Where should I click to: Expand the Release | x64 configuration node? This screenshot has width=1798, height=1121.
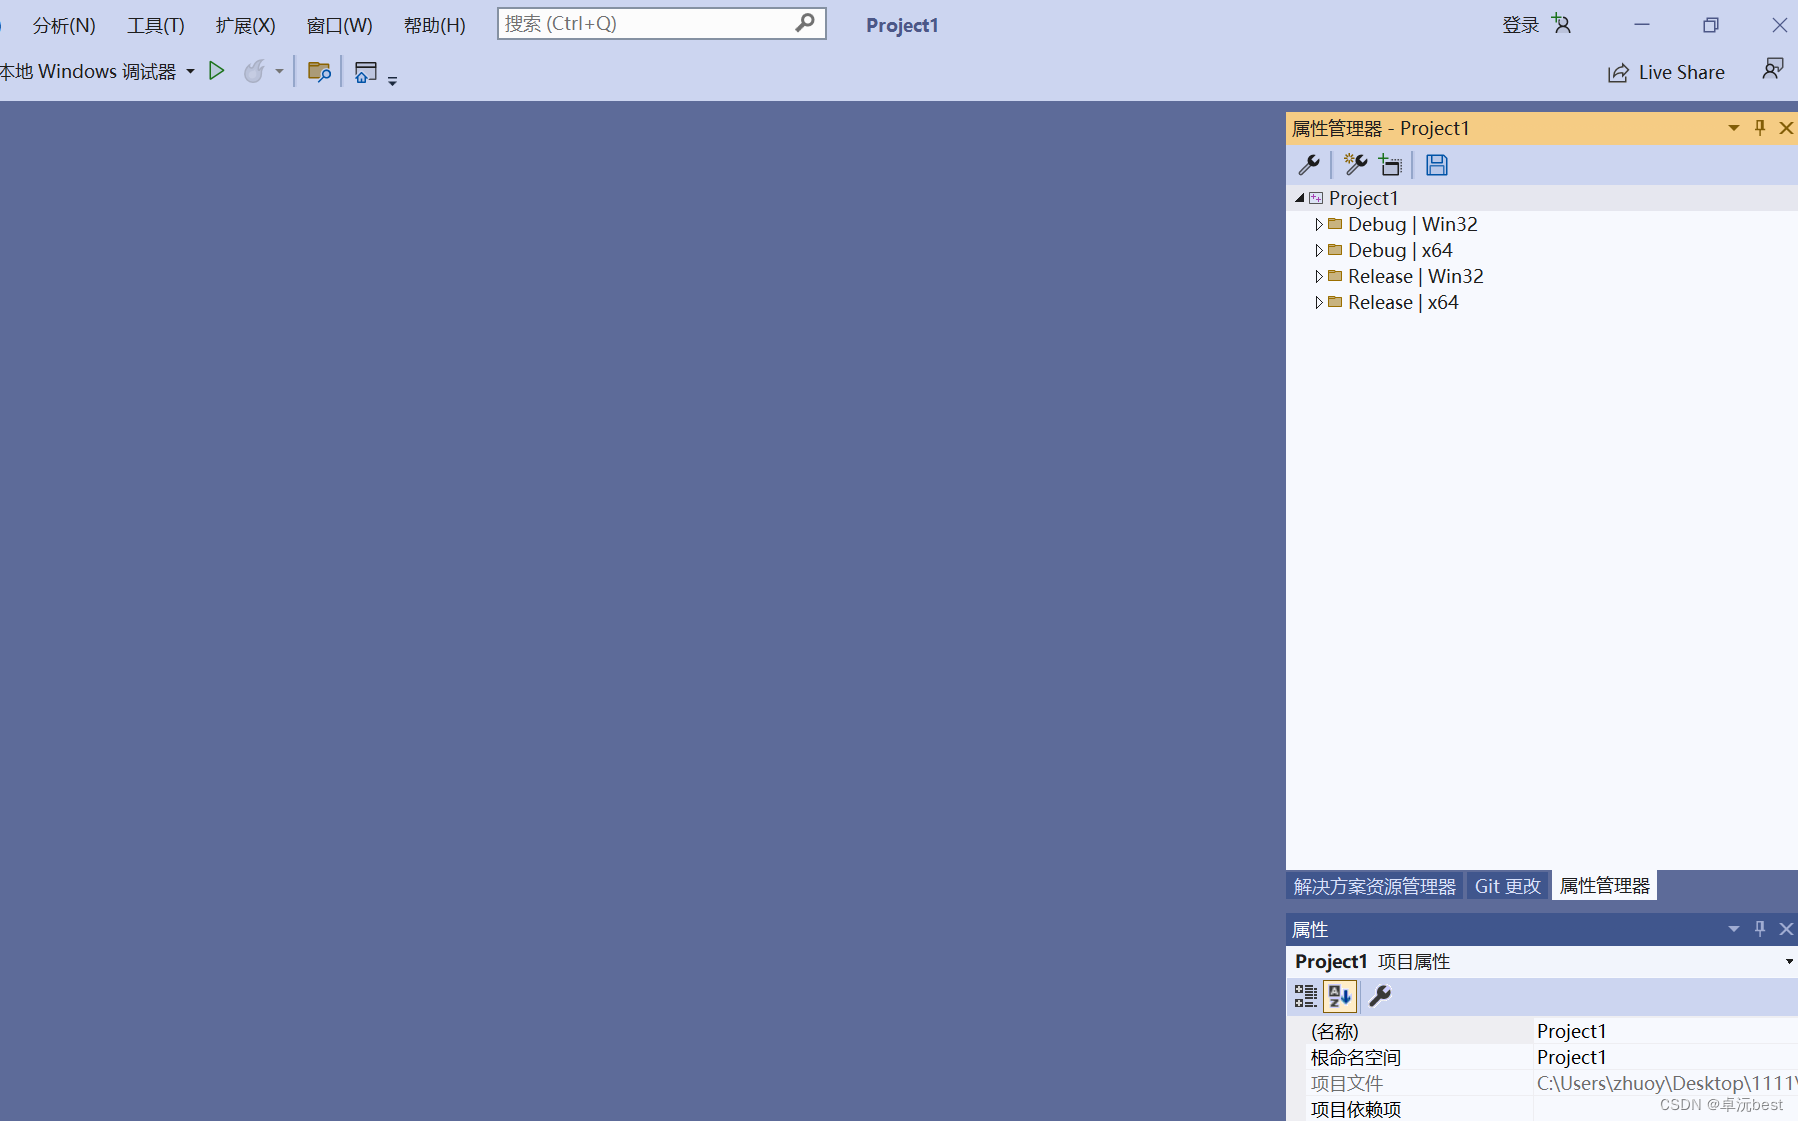point(1319,302)
